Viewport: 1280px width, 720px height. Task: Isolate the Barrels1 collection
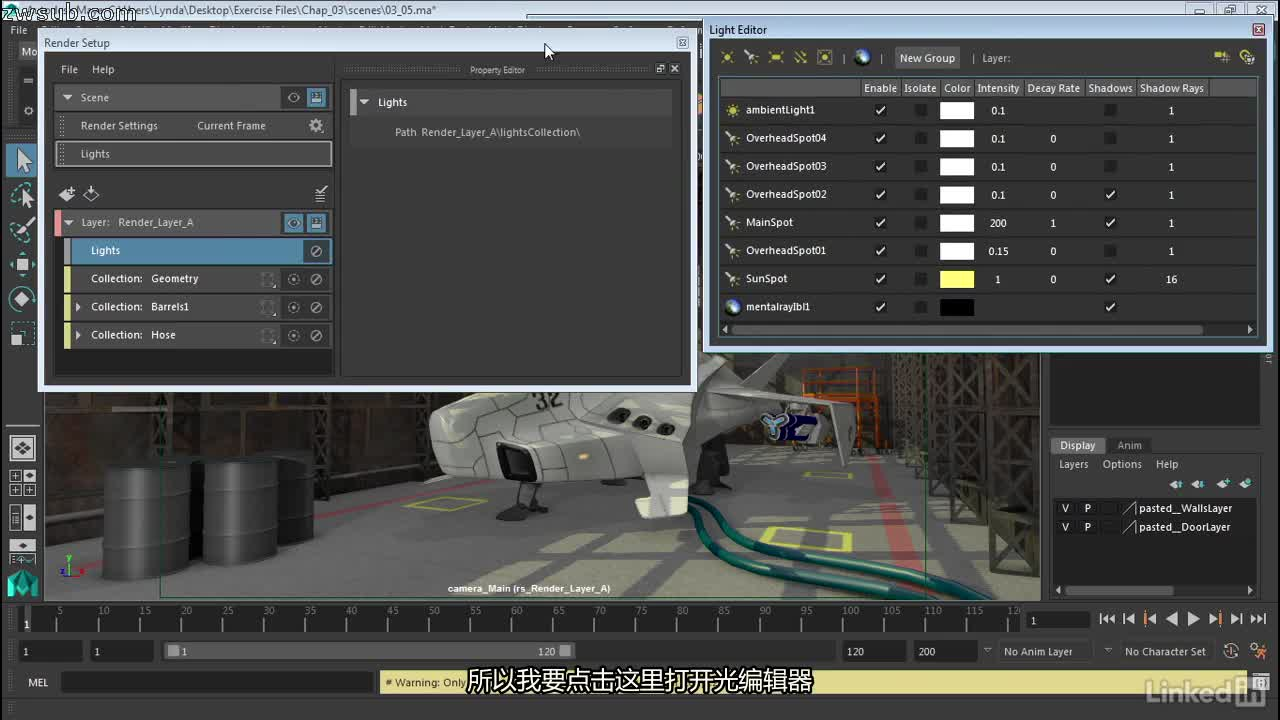[294, 307]
